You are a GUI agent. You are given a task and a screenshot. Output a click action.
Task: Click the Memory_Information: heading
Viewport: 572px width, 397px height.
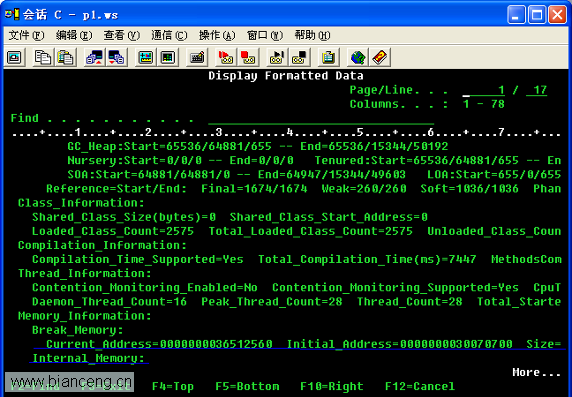coord(85,316)
